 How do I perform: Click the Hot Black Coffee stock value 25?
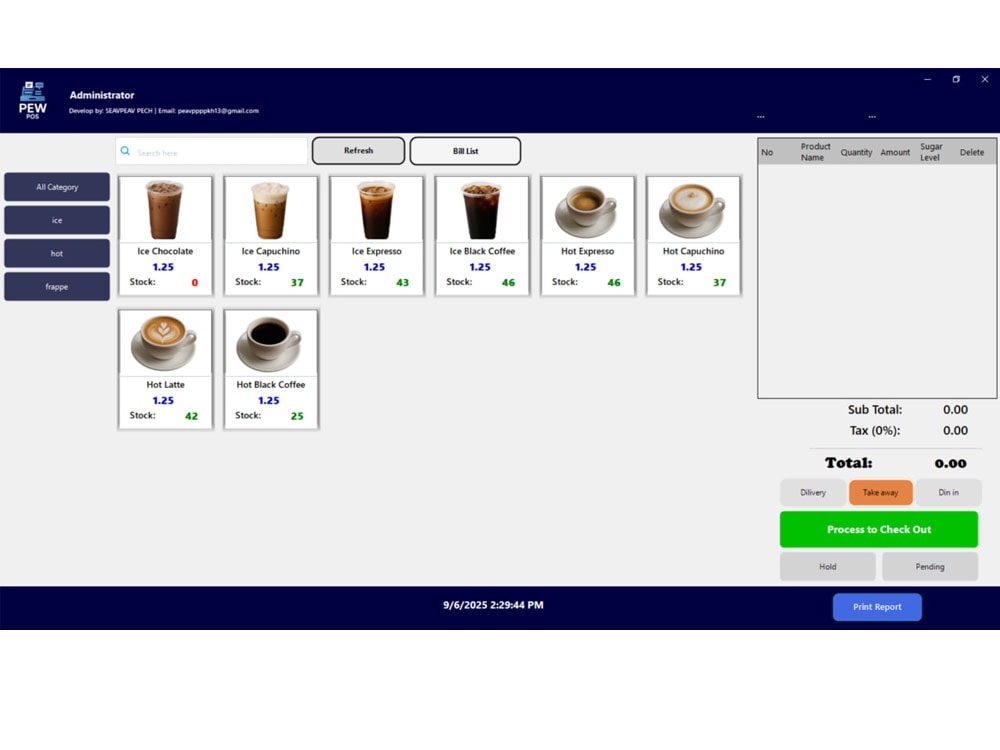(297, 416)
